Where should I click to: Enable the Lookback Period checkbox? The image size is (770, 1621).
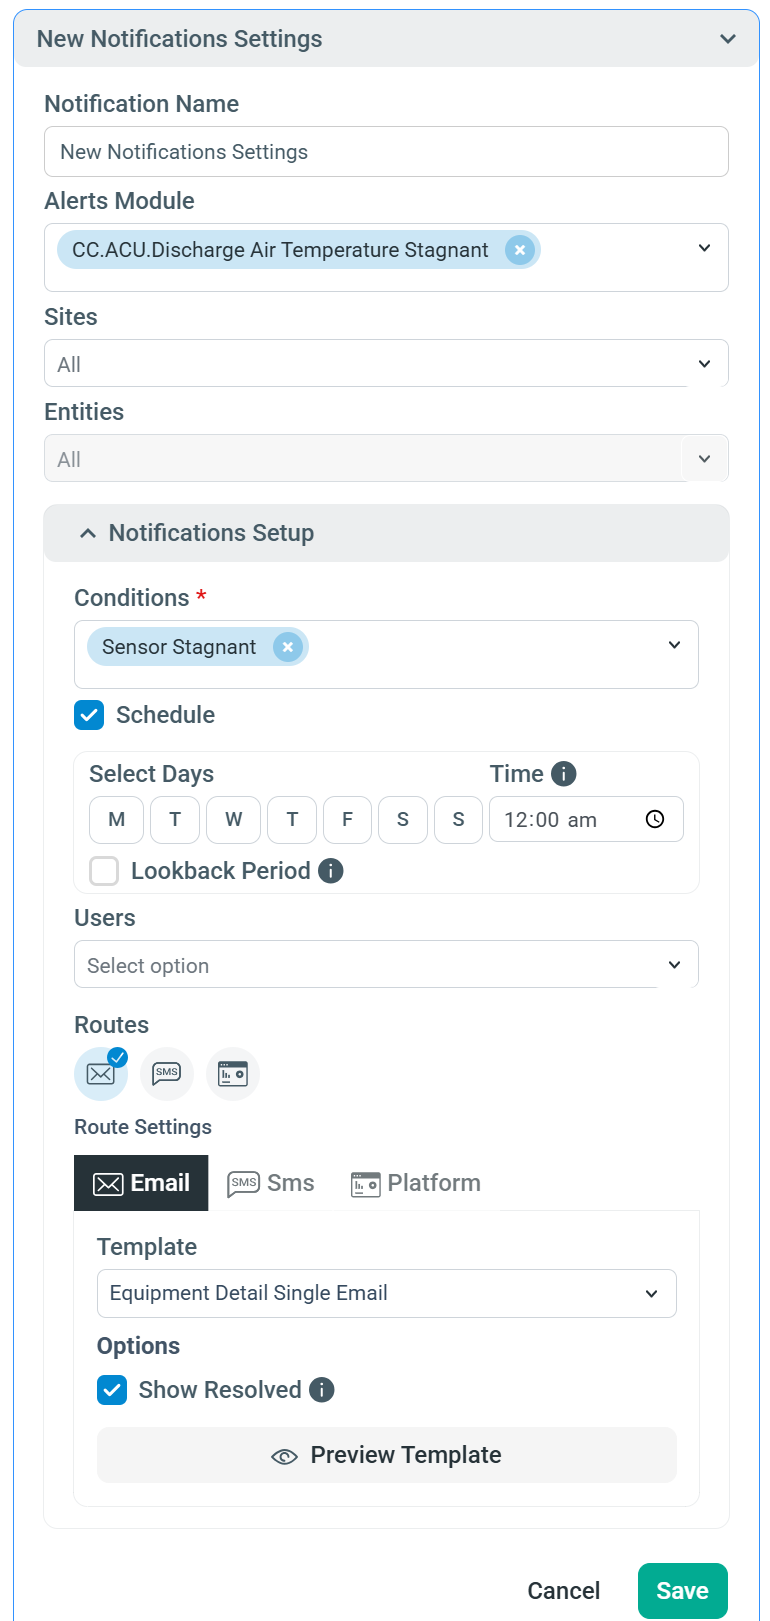click(x=104, y=871)
